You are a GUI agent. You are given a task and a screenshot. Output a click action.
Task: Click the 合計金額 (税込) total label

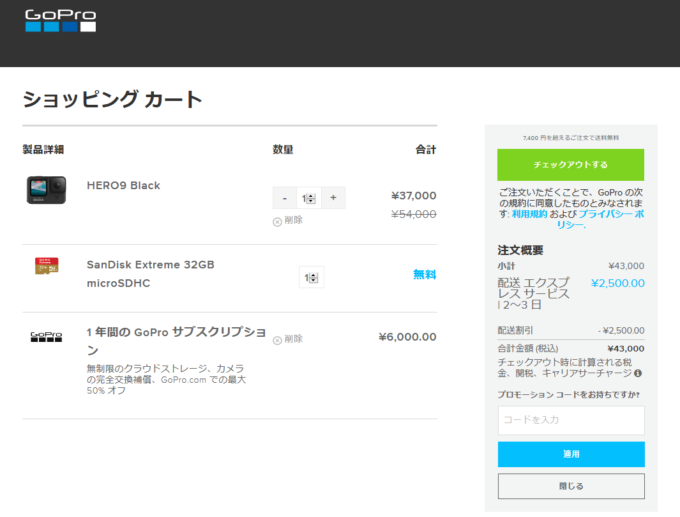528,348
